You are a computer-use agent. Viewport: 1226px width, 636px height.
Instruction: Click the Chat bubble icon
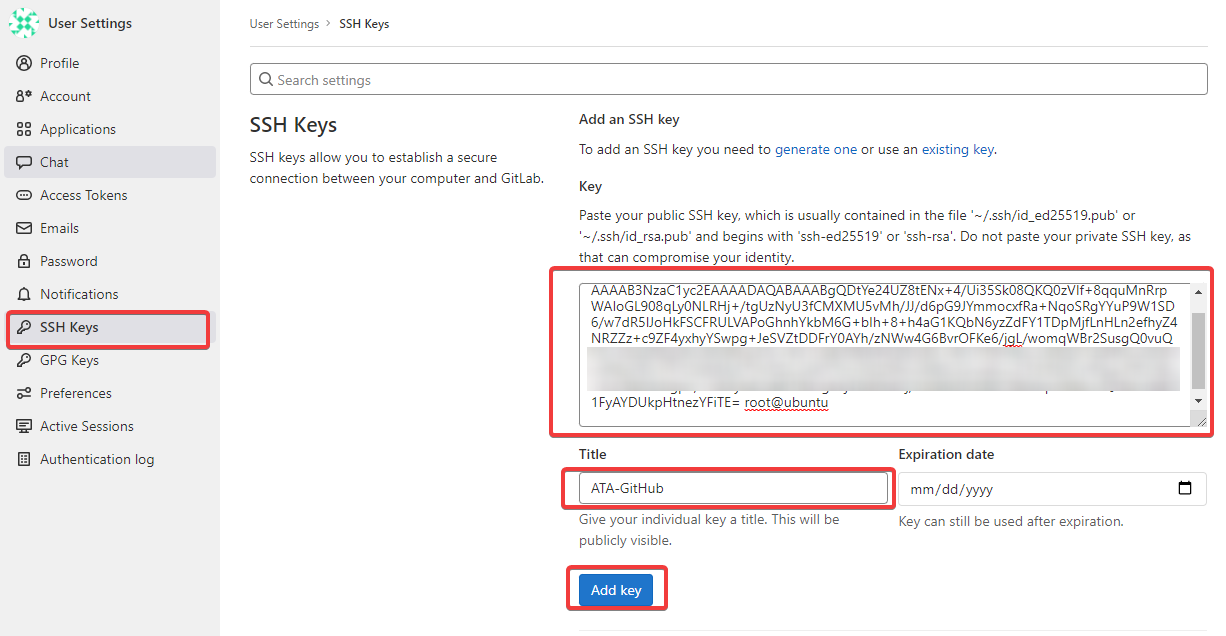pos(24,162)
